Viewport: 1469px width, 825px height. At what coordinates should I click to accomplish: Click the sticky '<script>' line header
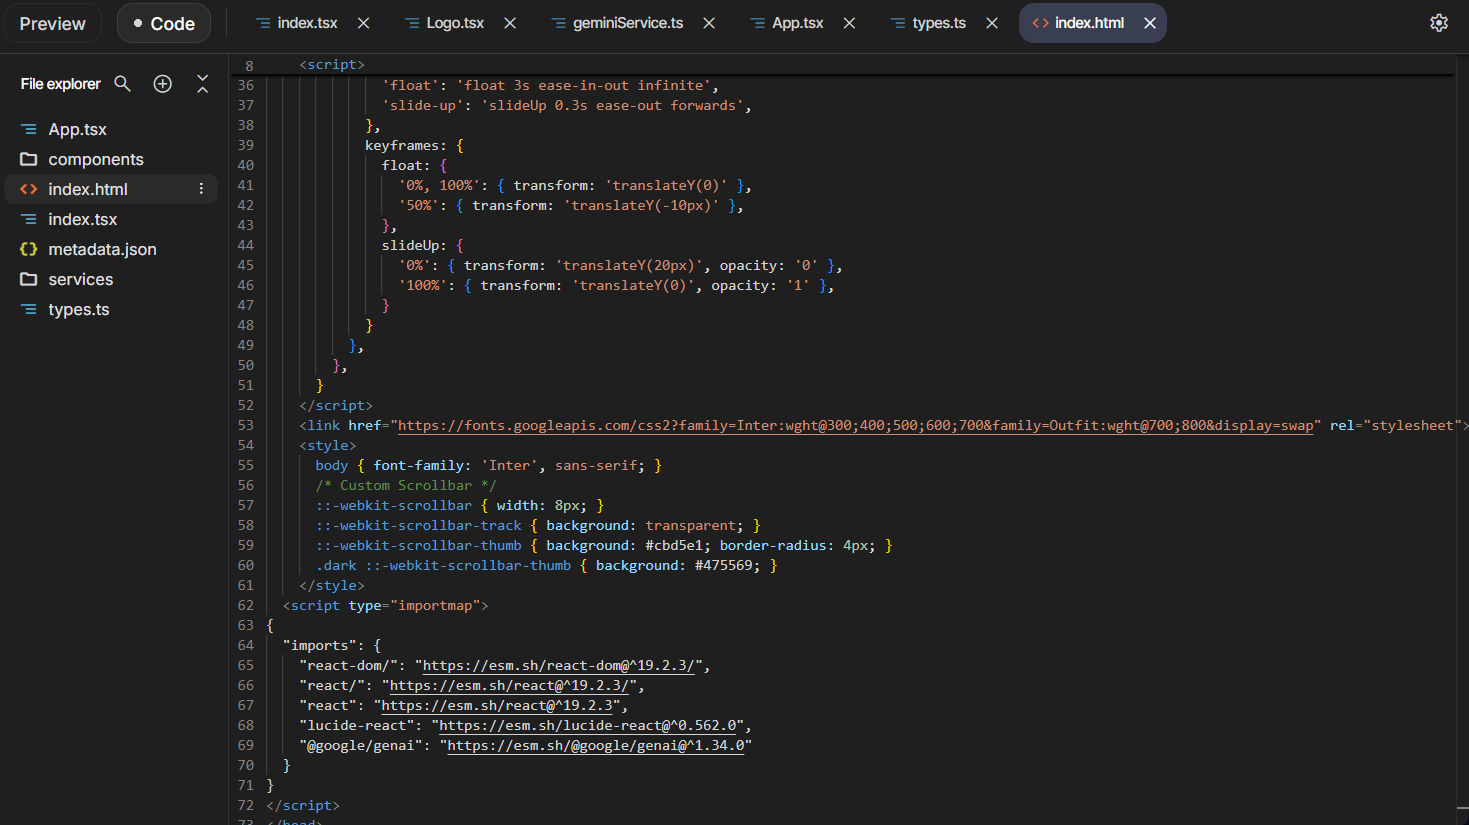pyautogui.click(x=332, y=65)
